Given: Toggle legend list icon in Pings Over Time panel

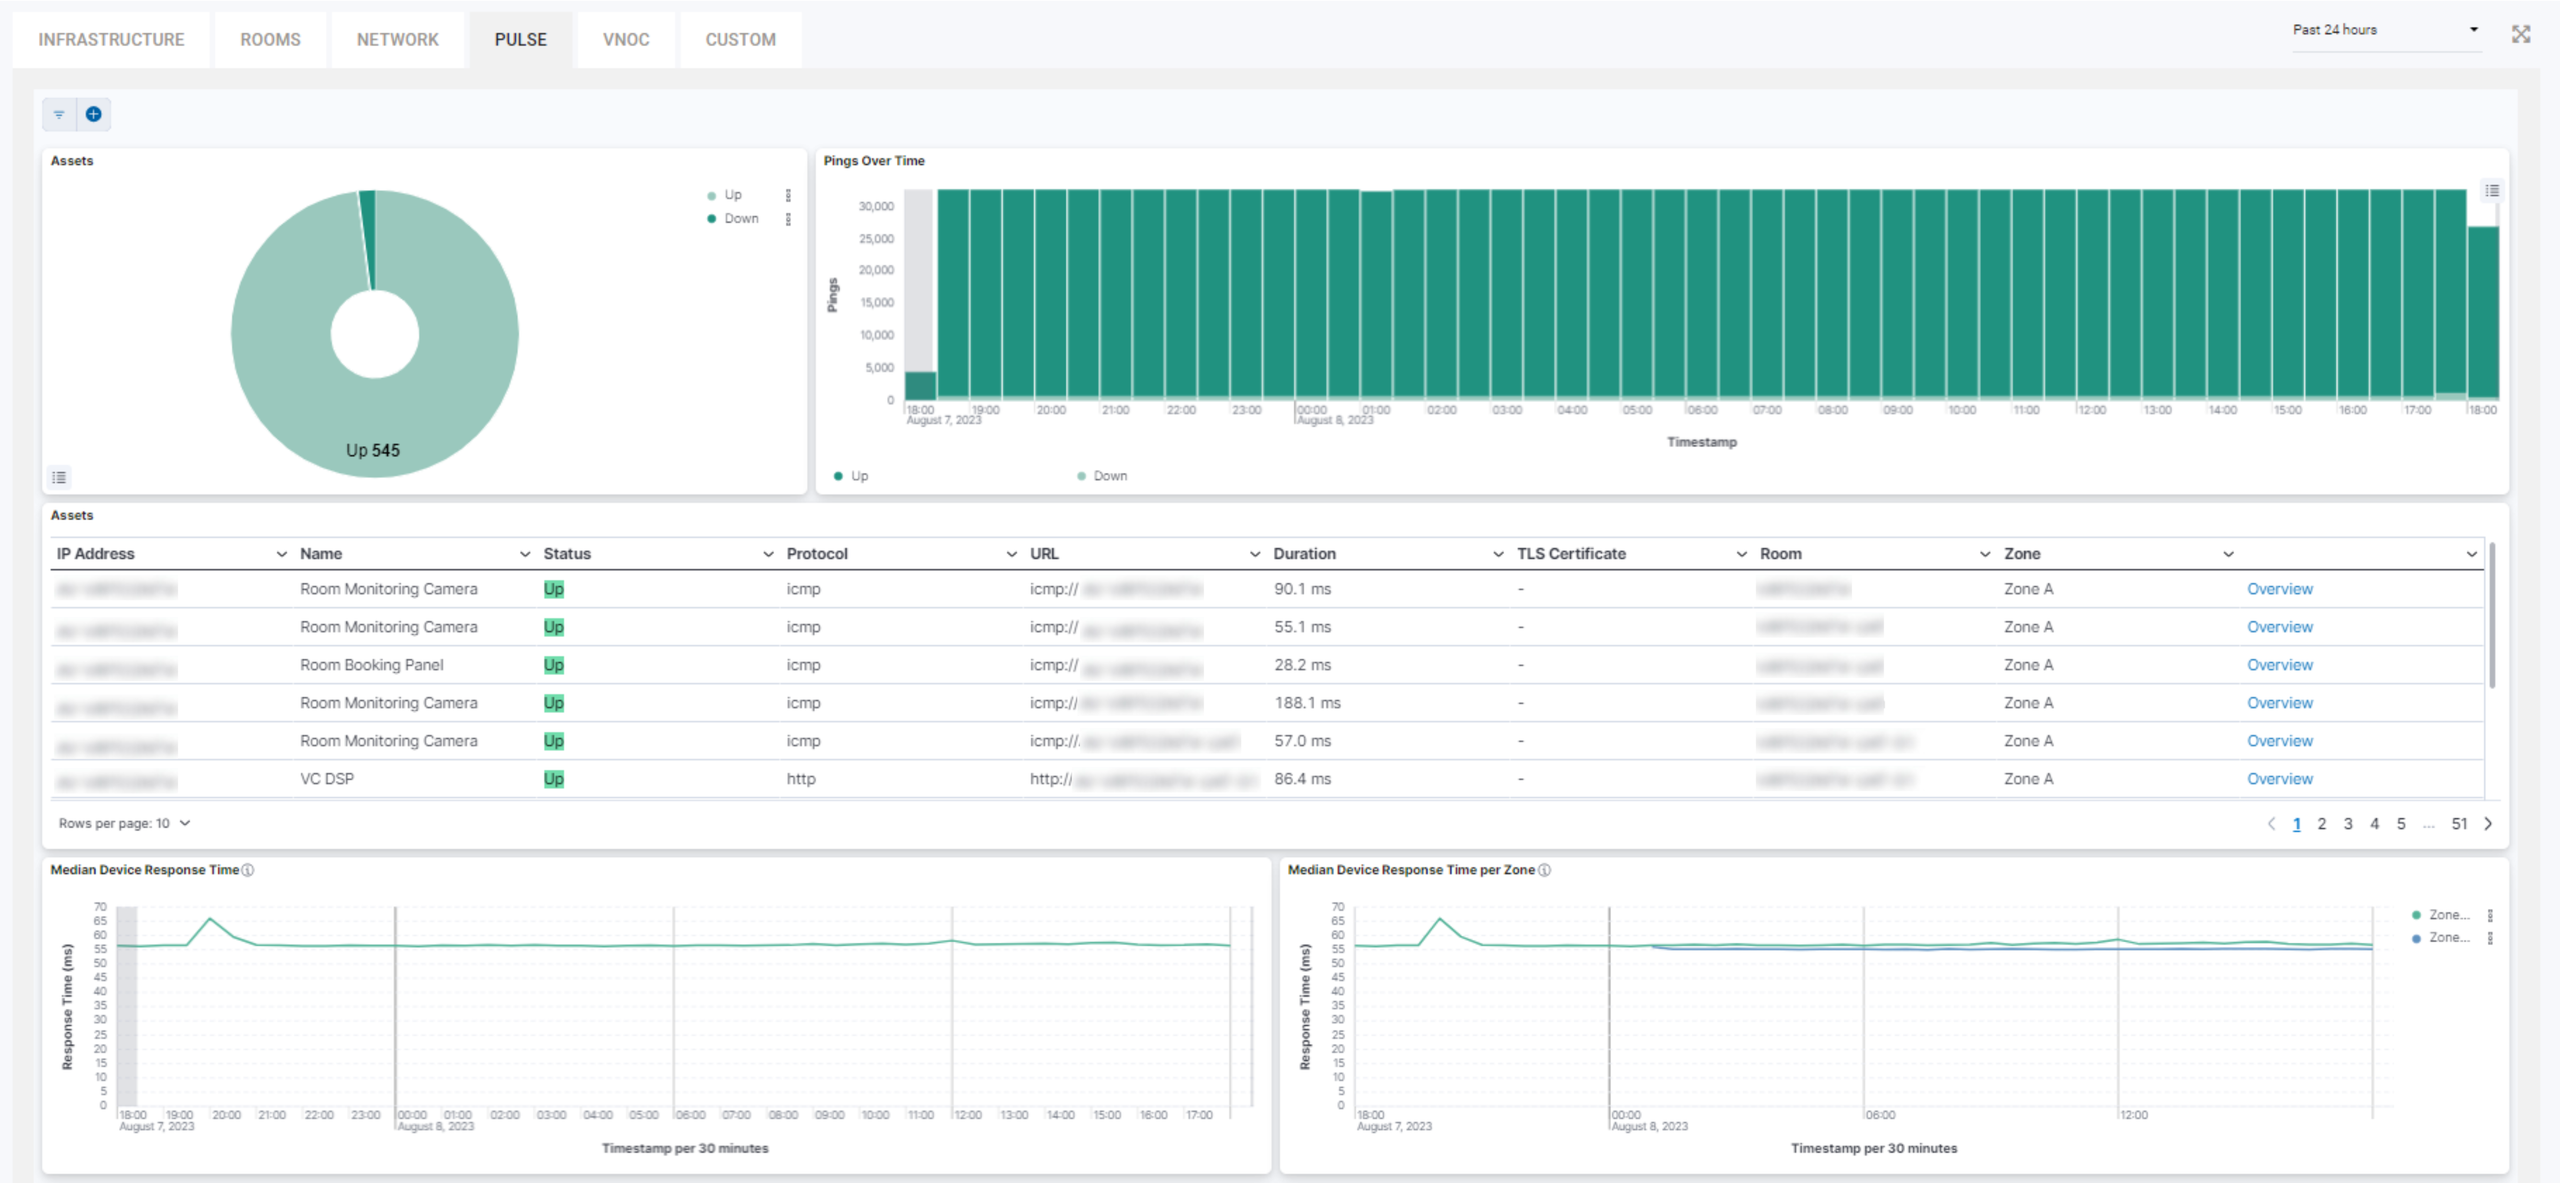Looking at the screenshot, I should tap(2492, 190).
